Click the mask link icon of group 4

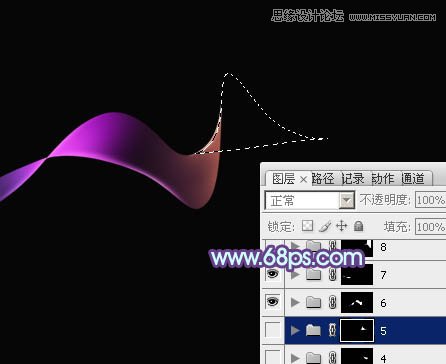(332, 358)
